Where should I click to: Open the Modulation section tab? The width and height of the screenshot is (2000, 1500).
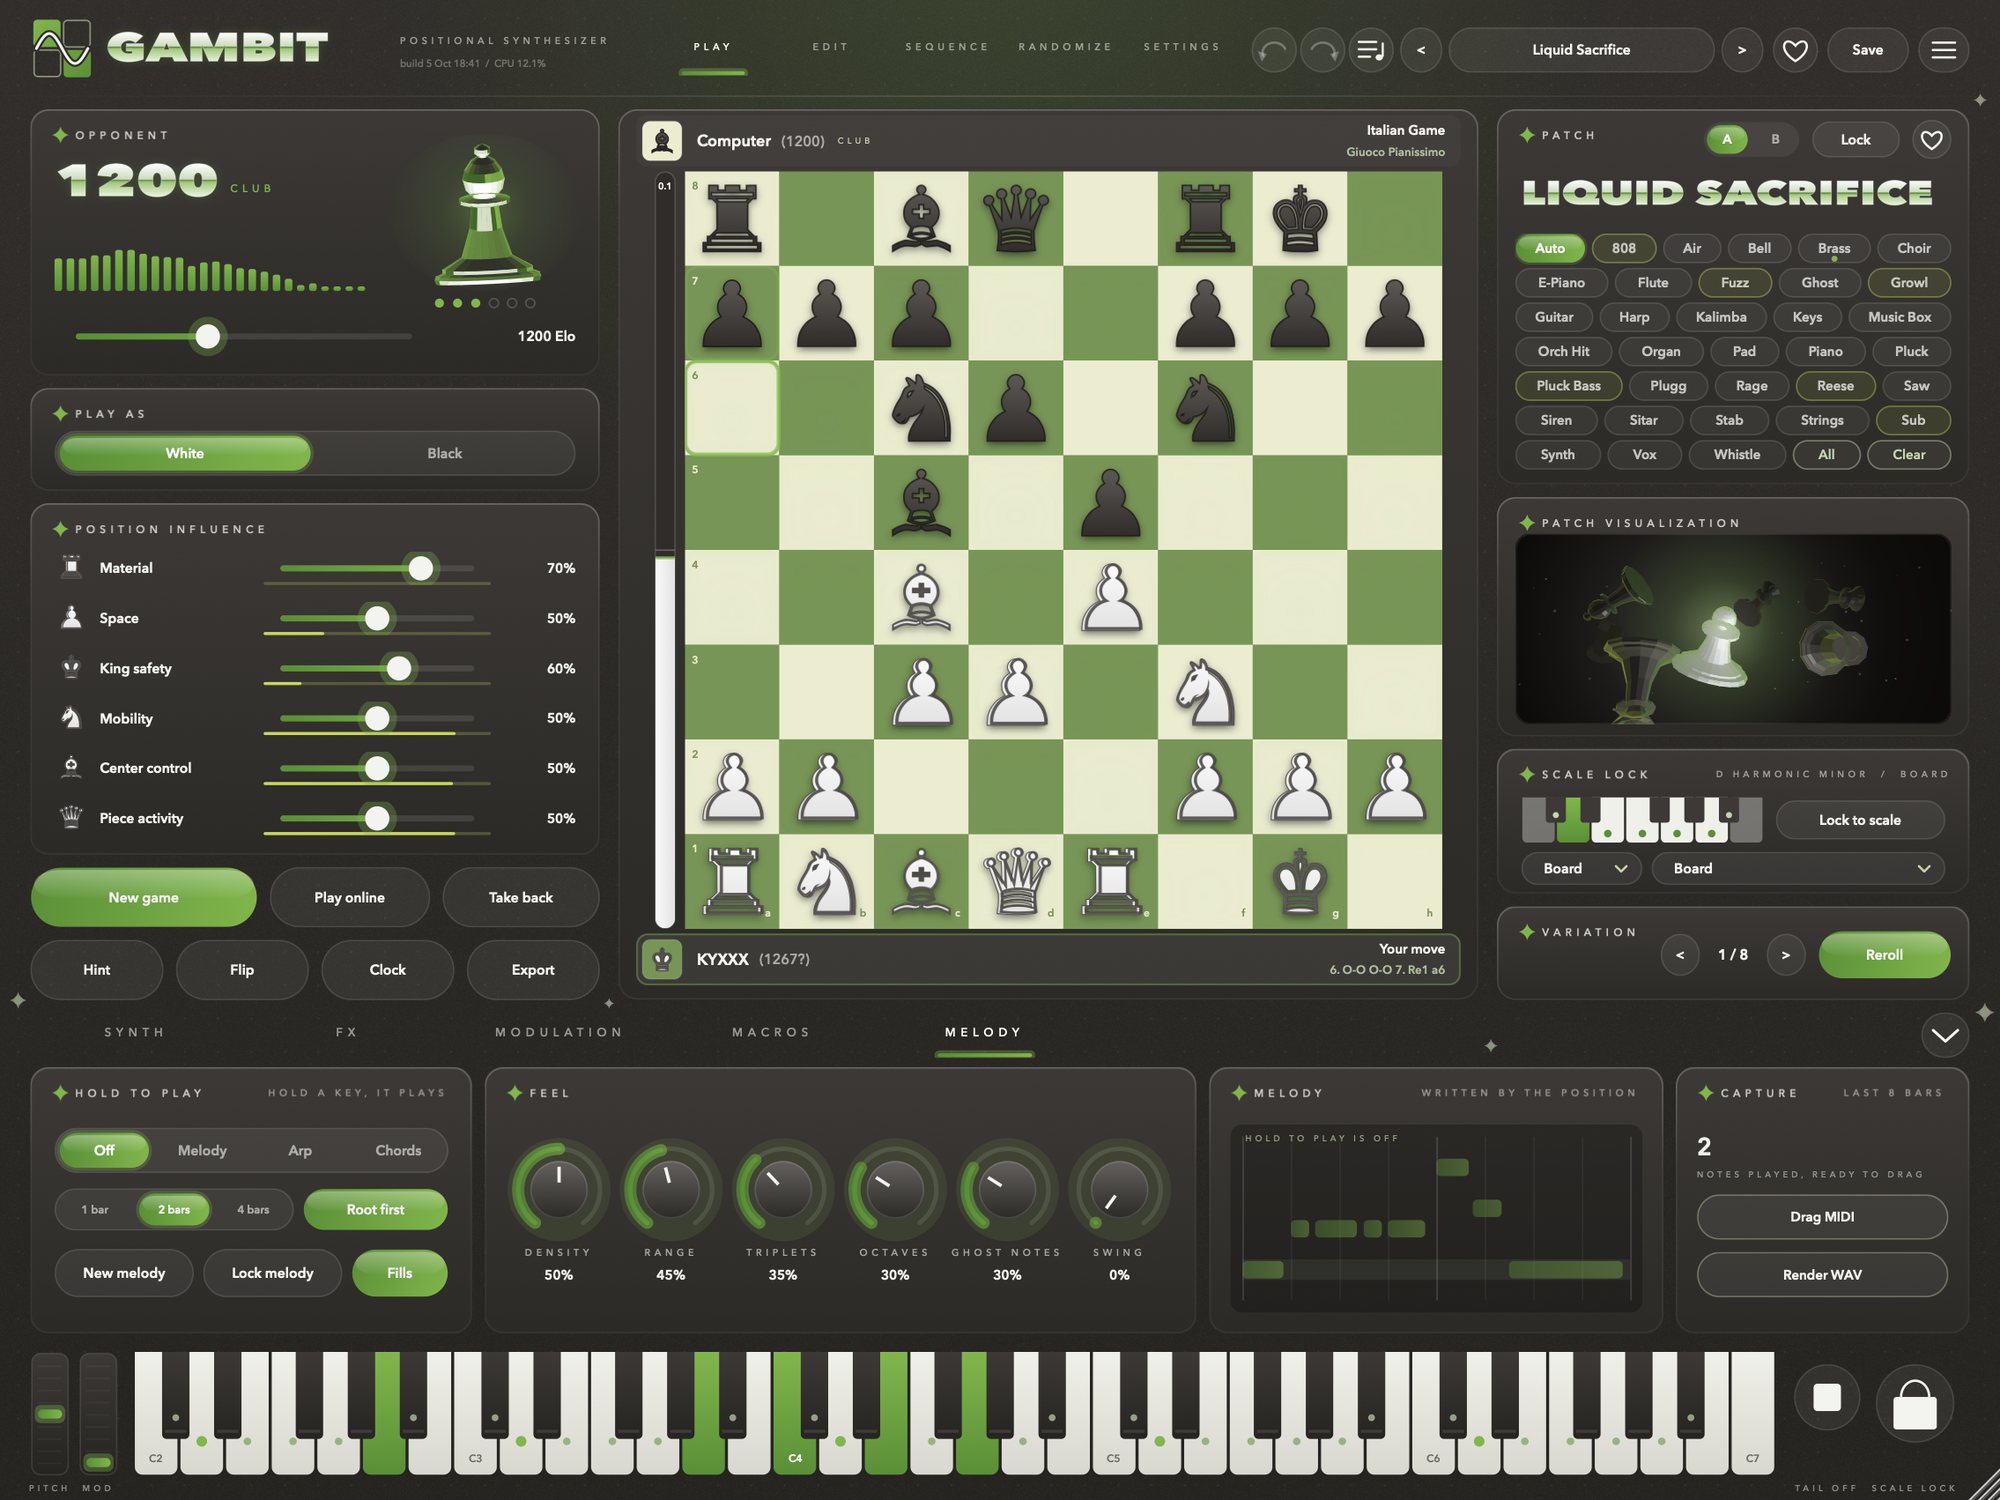coord(559,1032)
